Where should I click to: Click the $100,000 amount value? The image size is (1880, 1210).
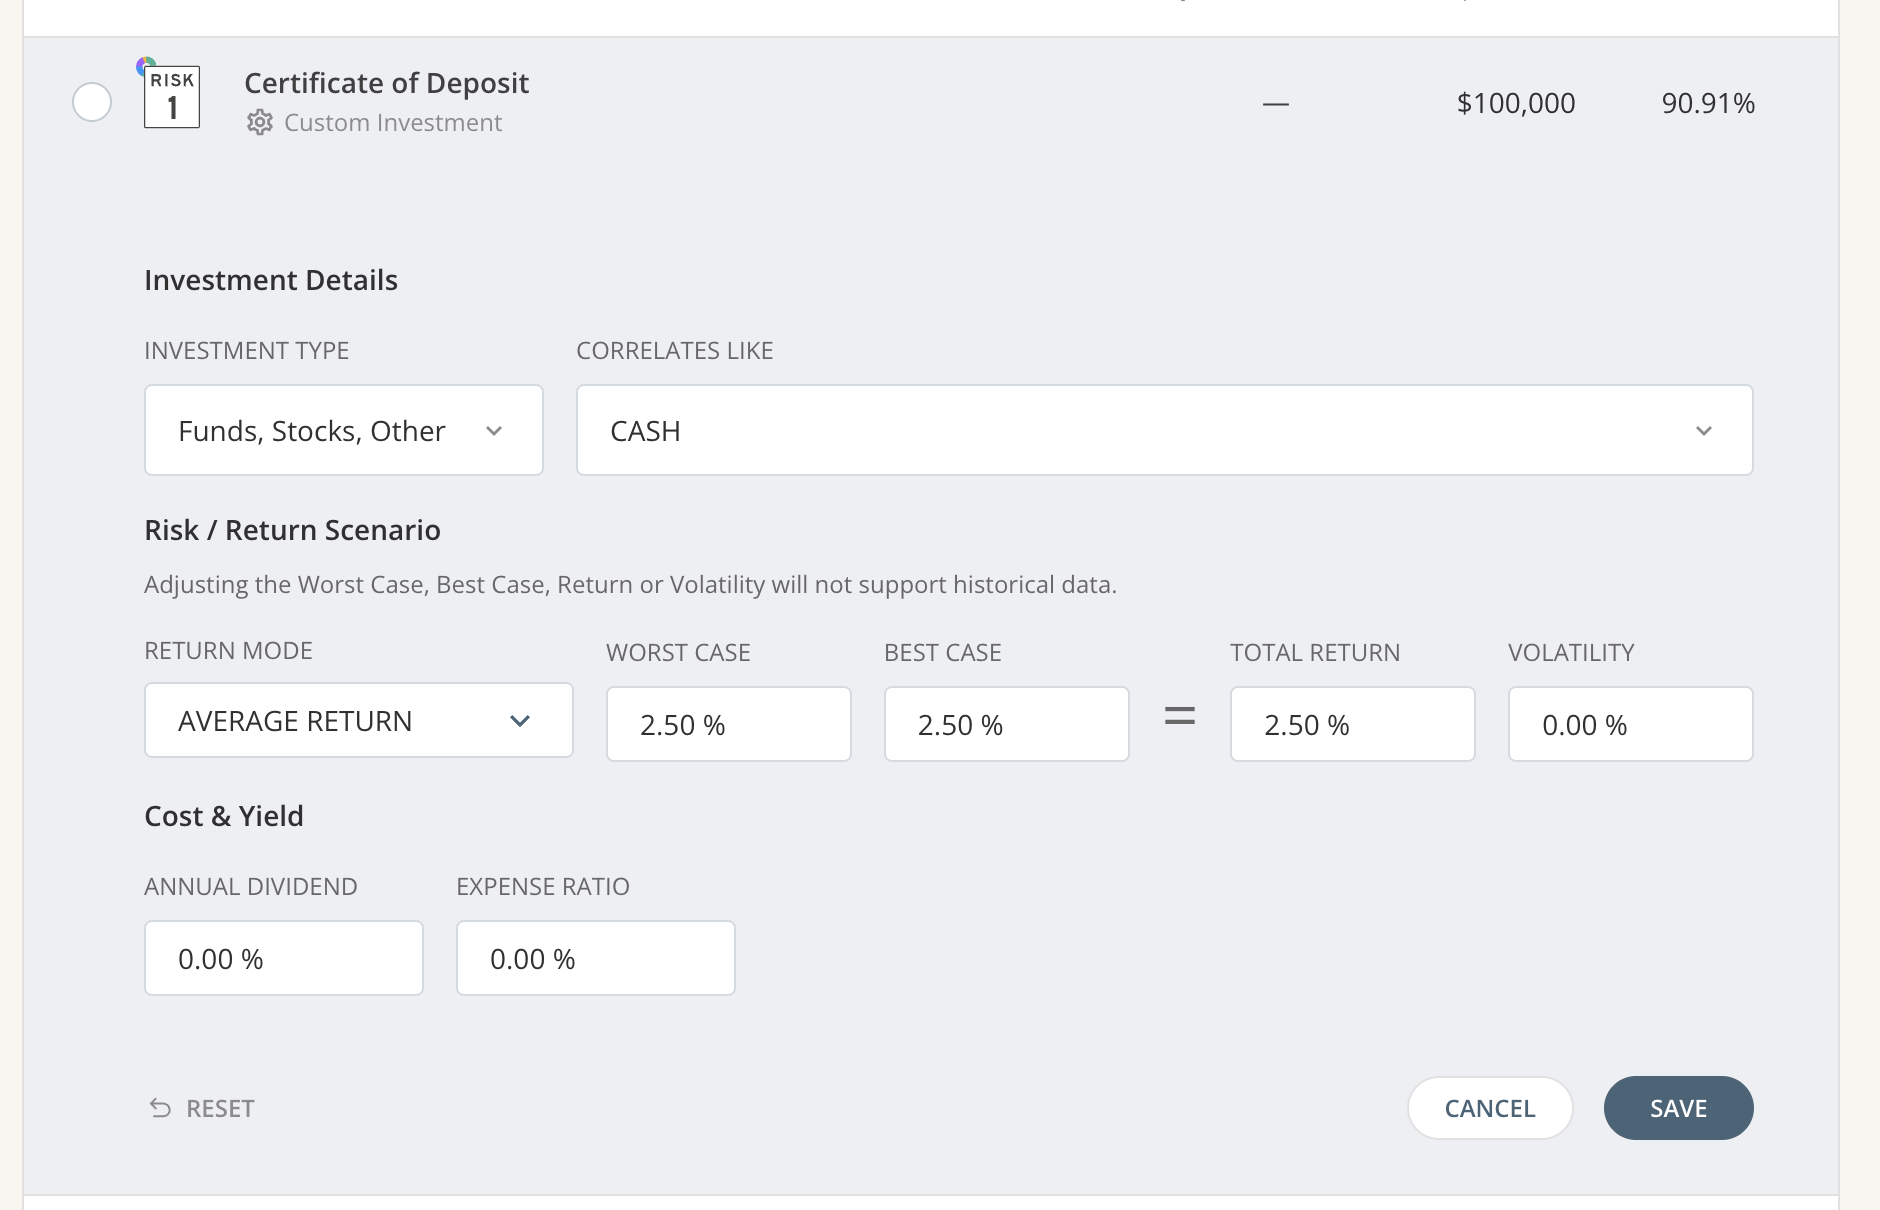(1516, 103)
